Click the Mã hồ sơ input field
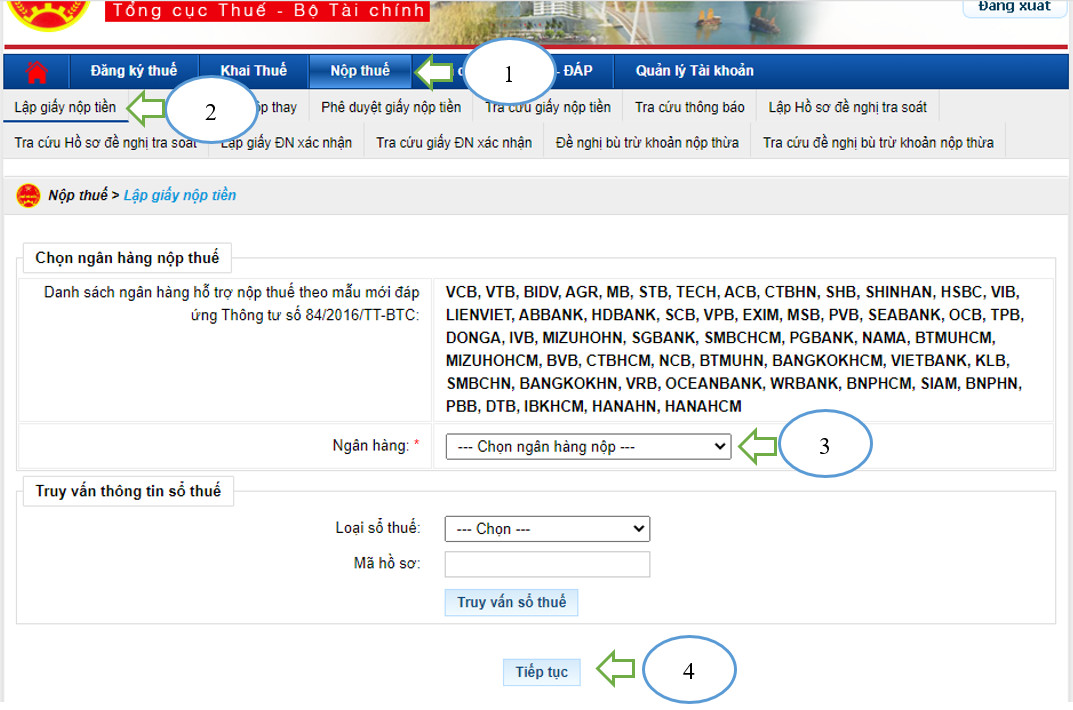 click(547, 564)
